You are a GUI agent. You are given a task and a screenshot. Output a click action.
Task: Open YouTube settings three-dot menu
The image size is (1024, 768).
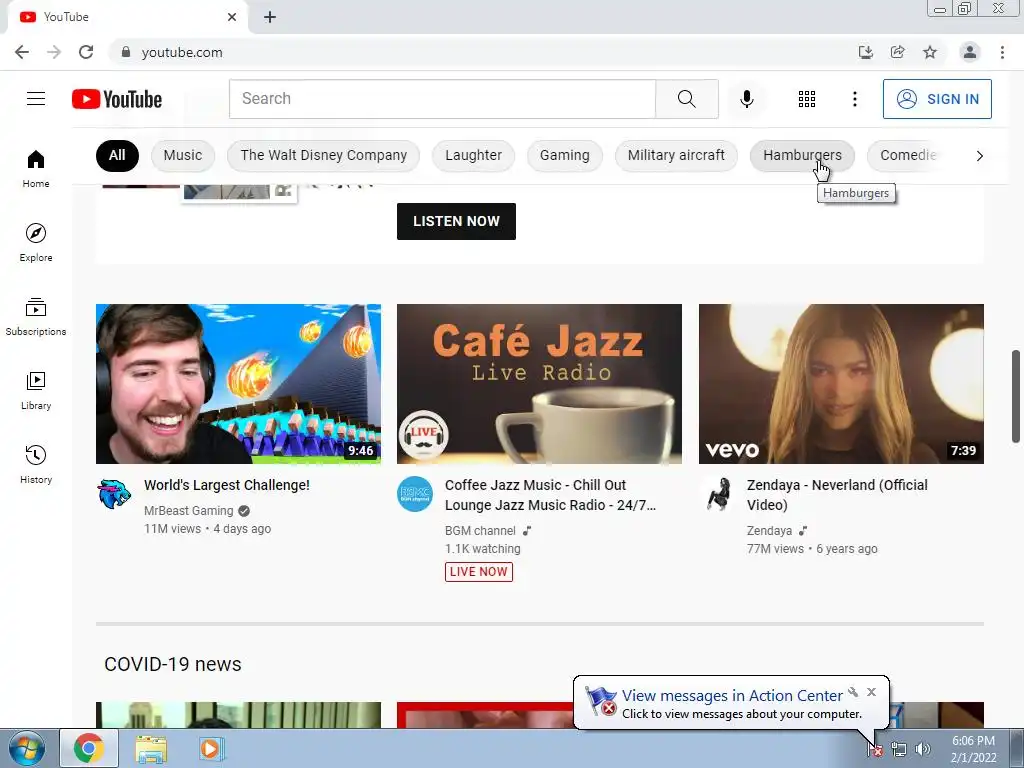tap(854, 99)
